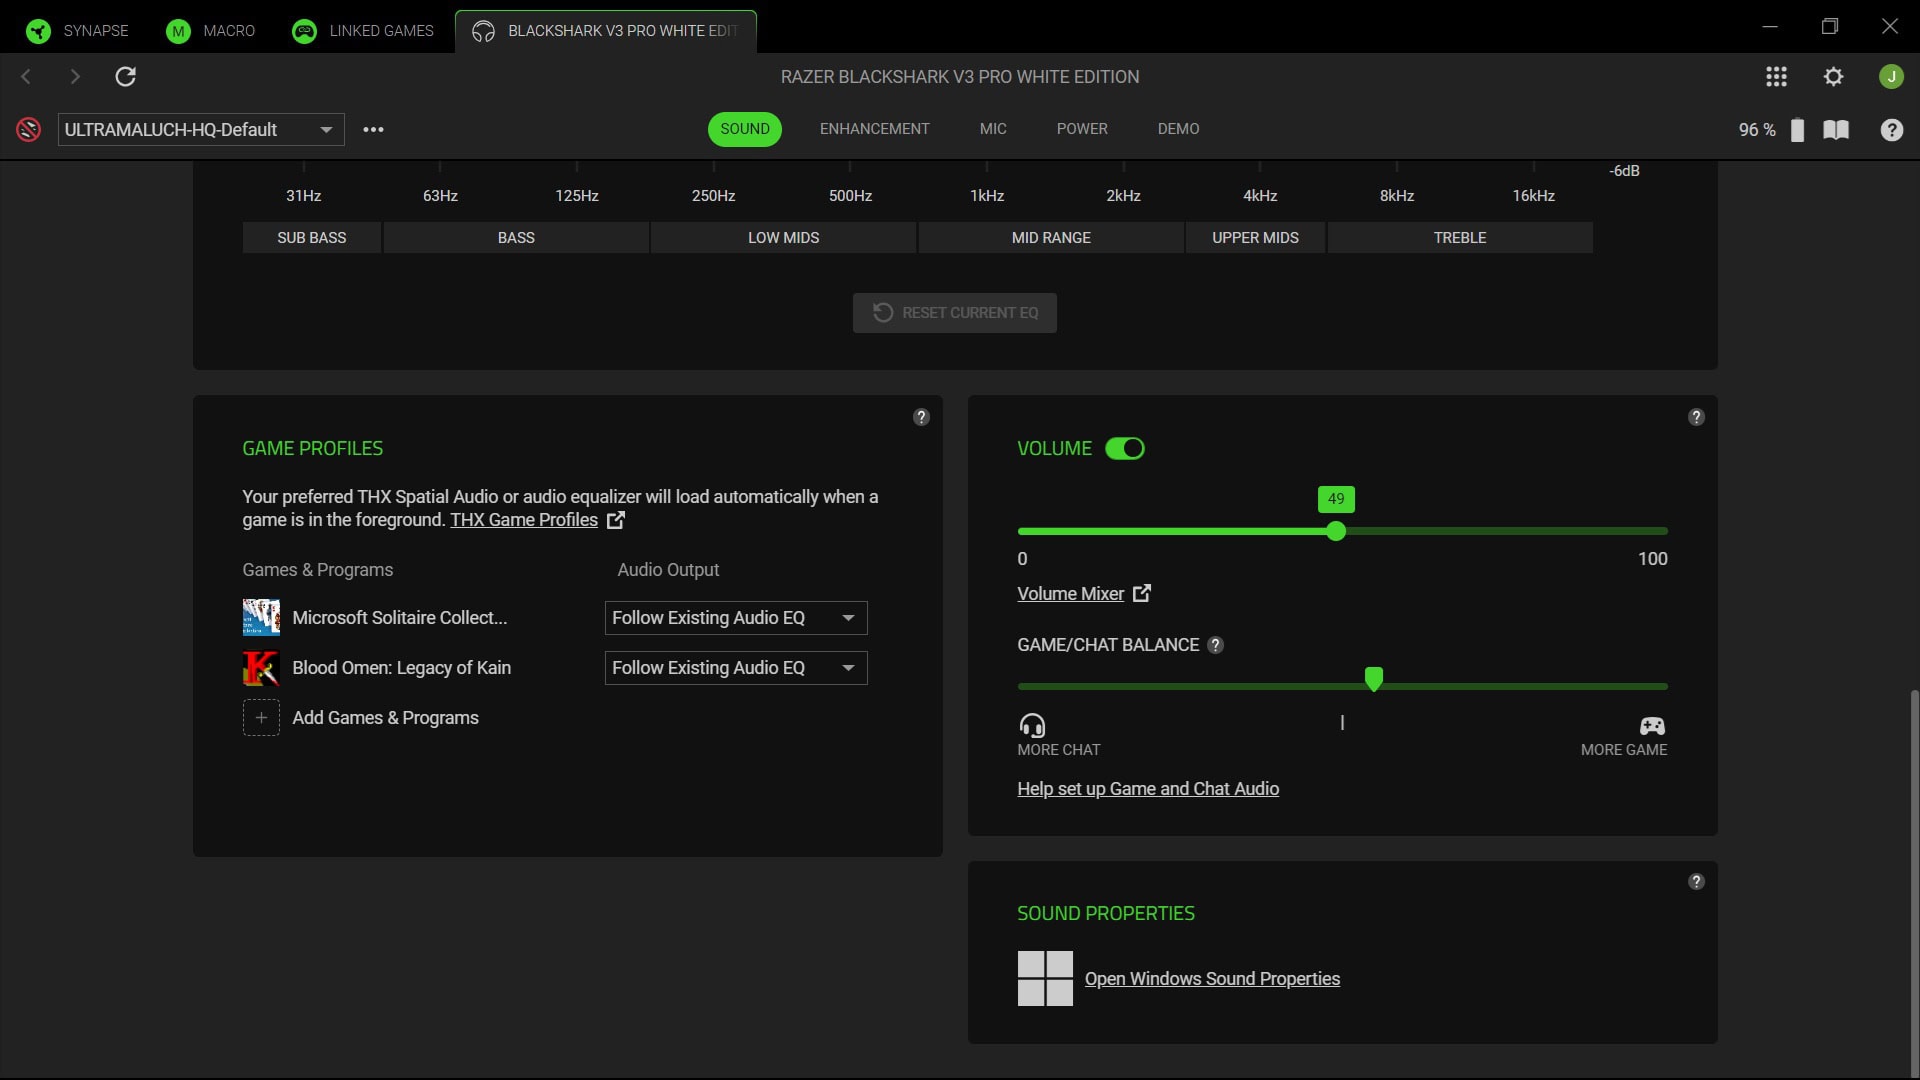
Task: Open Windows Sound Properties link
Action: pos(1212,979)
